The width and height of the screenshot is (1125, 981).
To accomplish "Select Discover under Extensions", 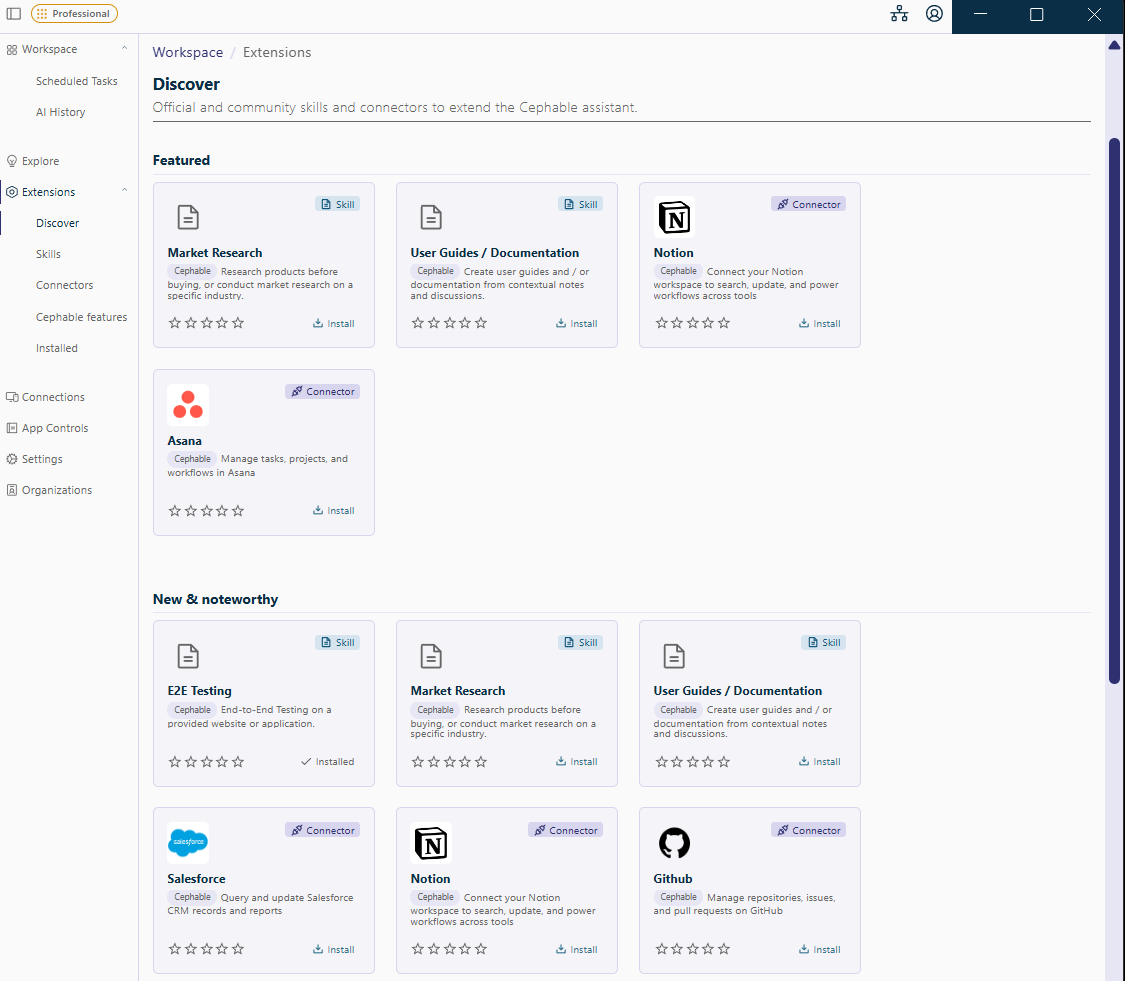I will pyautogui.click(x=57, y=223).
